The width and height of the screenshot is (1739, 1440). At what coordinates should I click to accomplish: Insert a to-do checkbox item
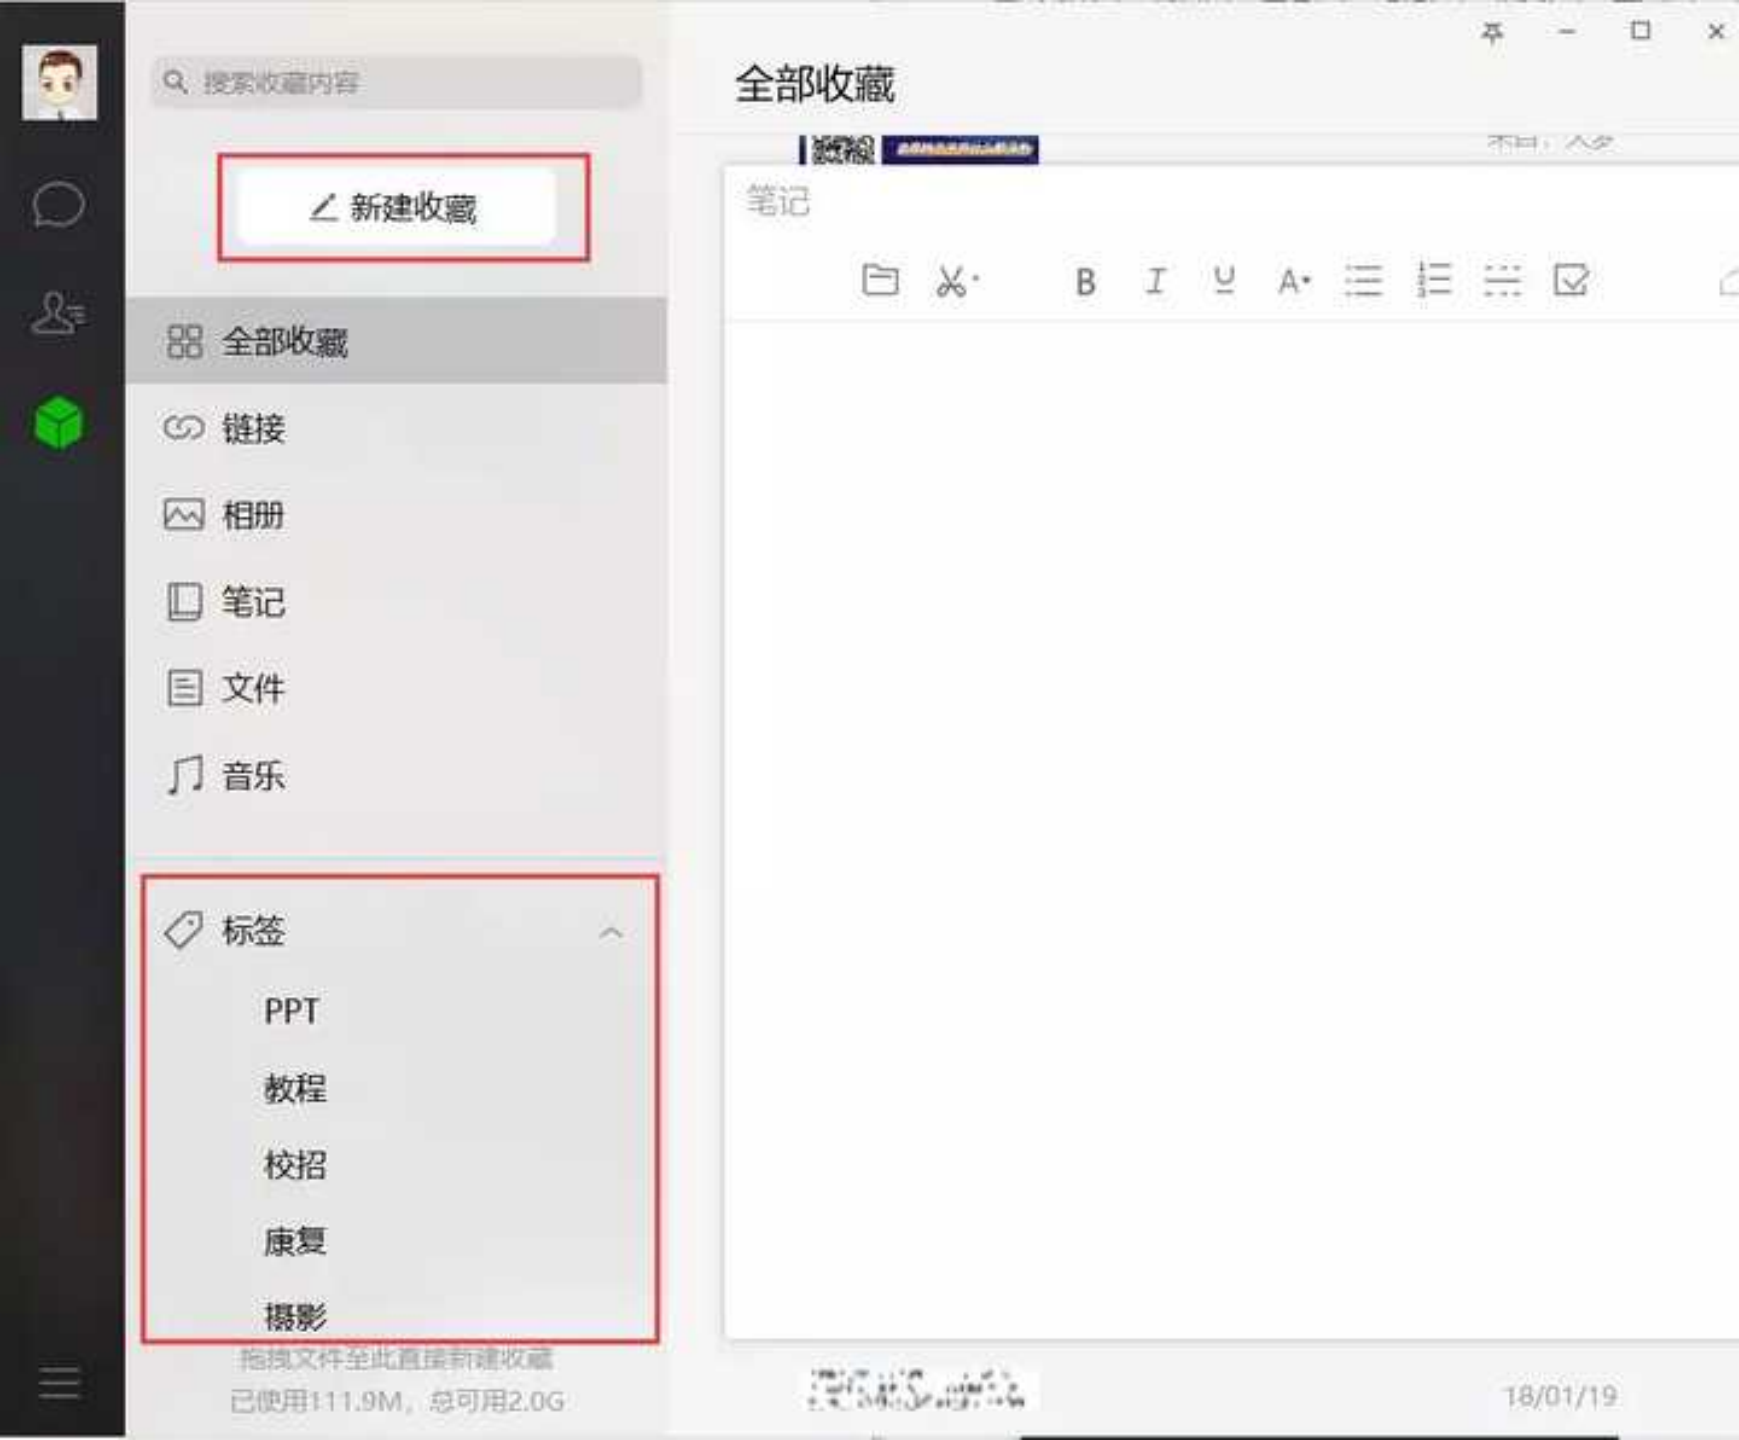click(x=1571, y=280)
